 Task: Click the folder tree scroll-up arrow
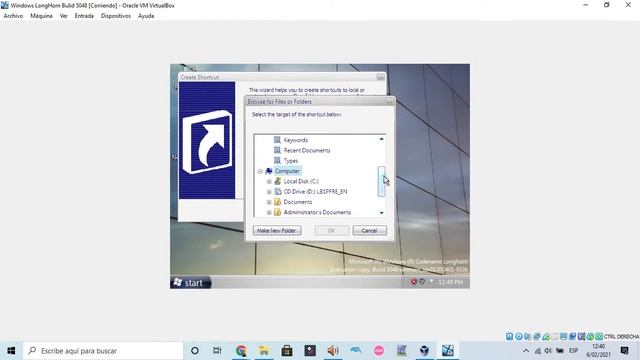(381, 139)
